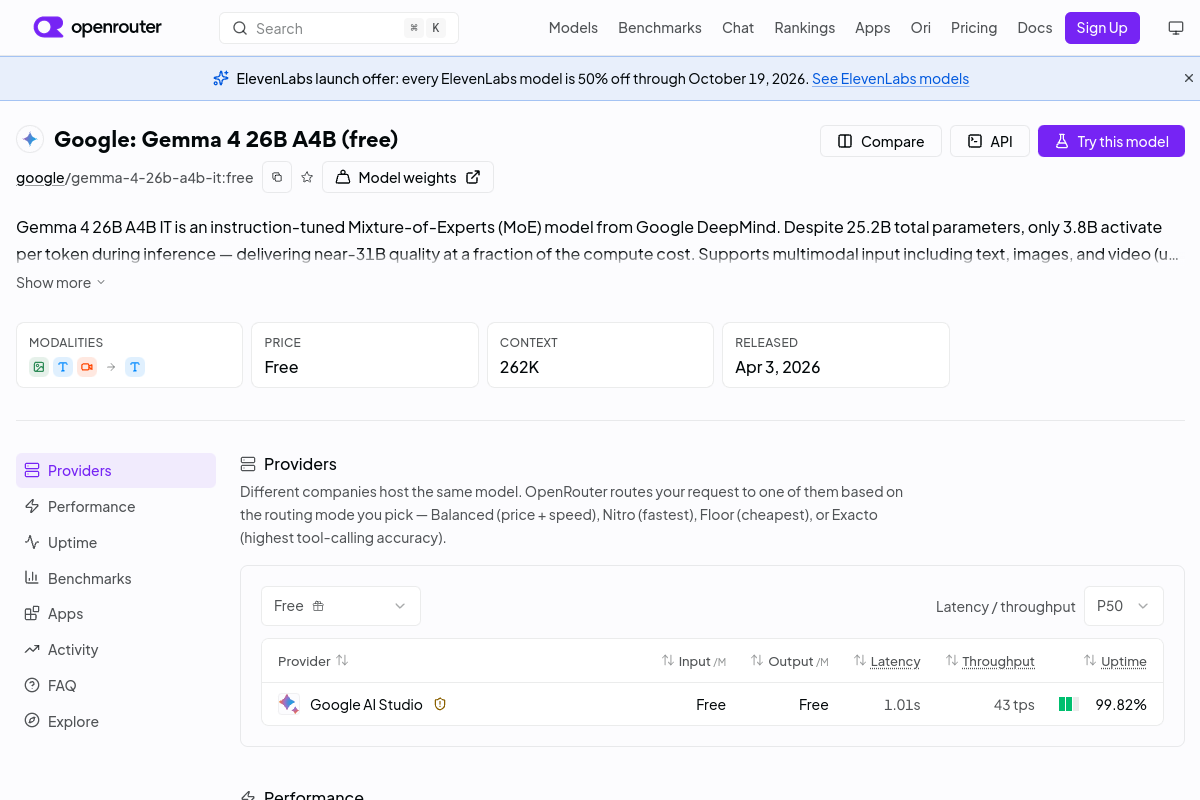Image resolution: width=1200 pixels, height=800 pixels.
Task: Select Providers in the sidebar
Action: pos(116,470)
